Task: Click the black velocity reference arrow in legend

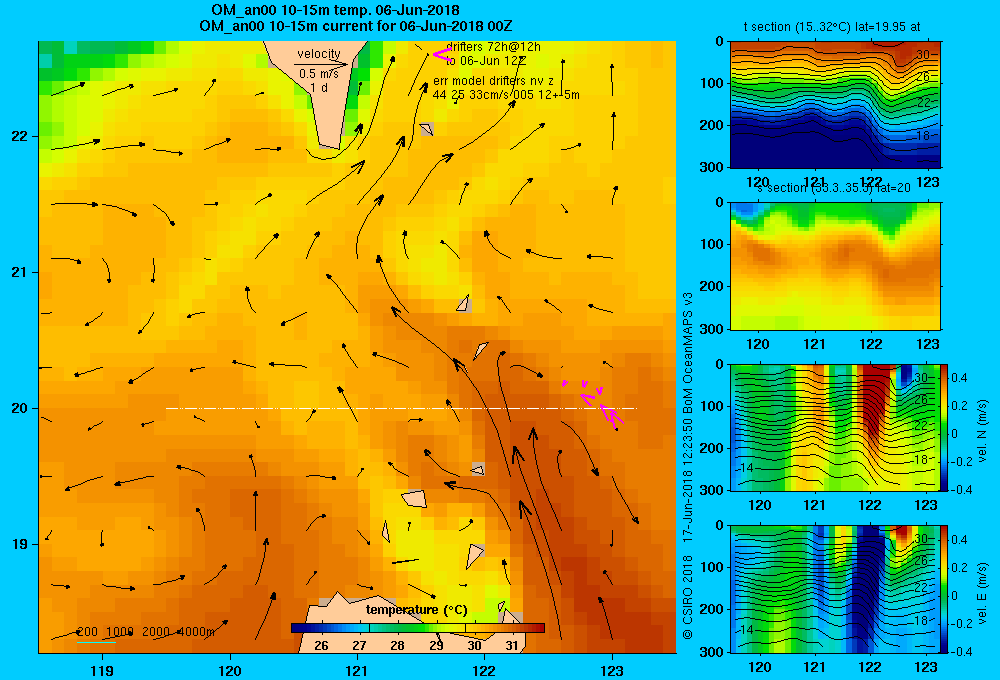Action: pos(321,64)
